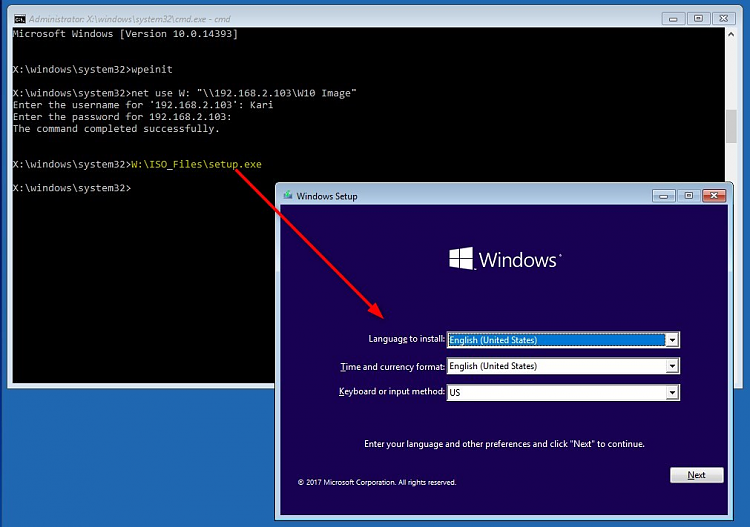Click the 'Time and currency format:' label
Image resolution: width=750 pixels, height=527 pixels.
click(x=392, y=367)
